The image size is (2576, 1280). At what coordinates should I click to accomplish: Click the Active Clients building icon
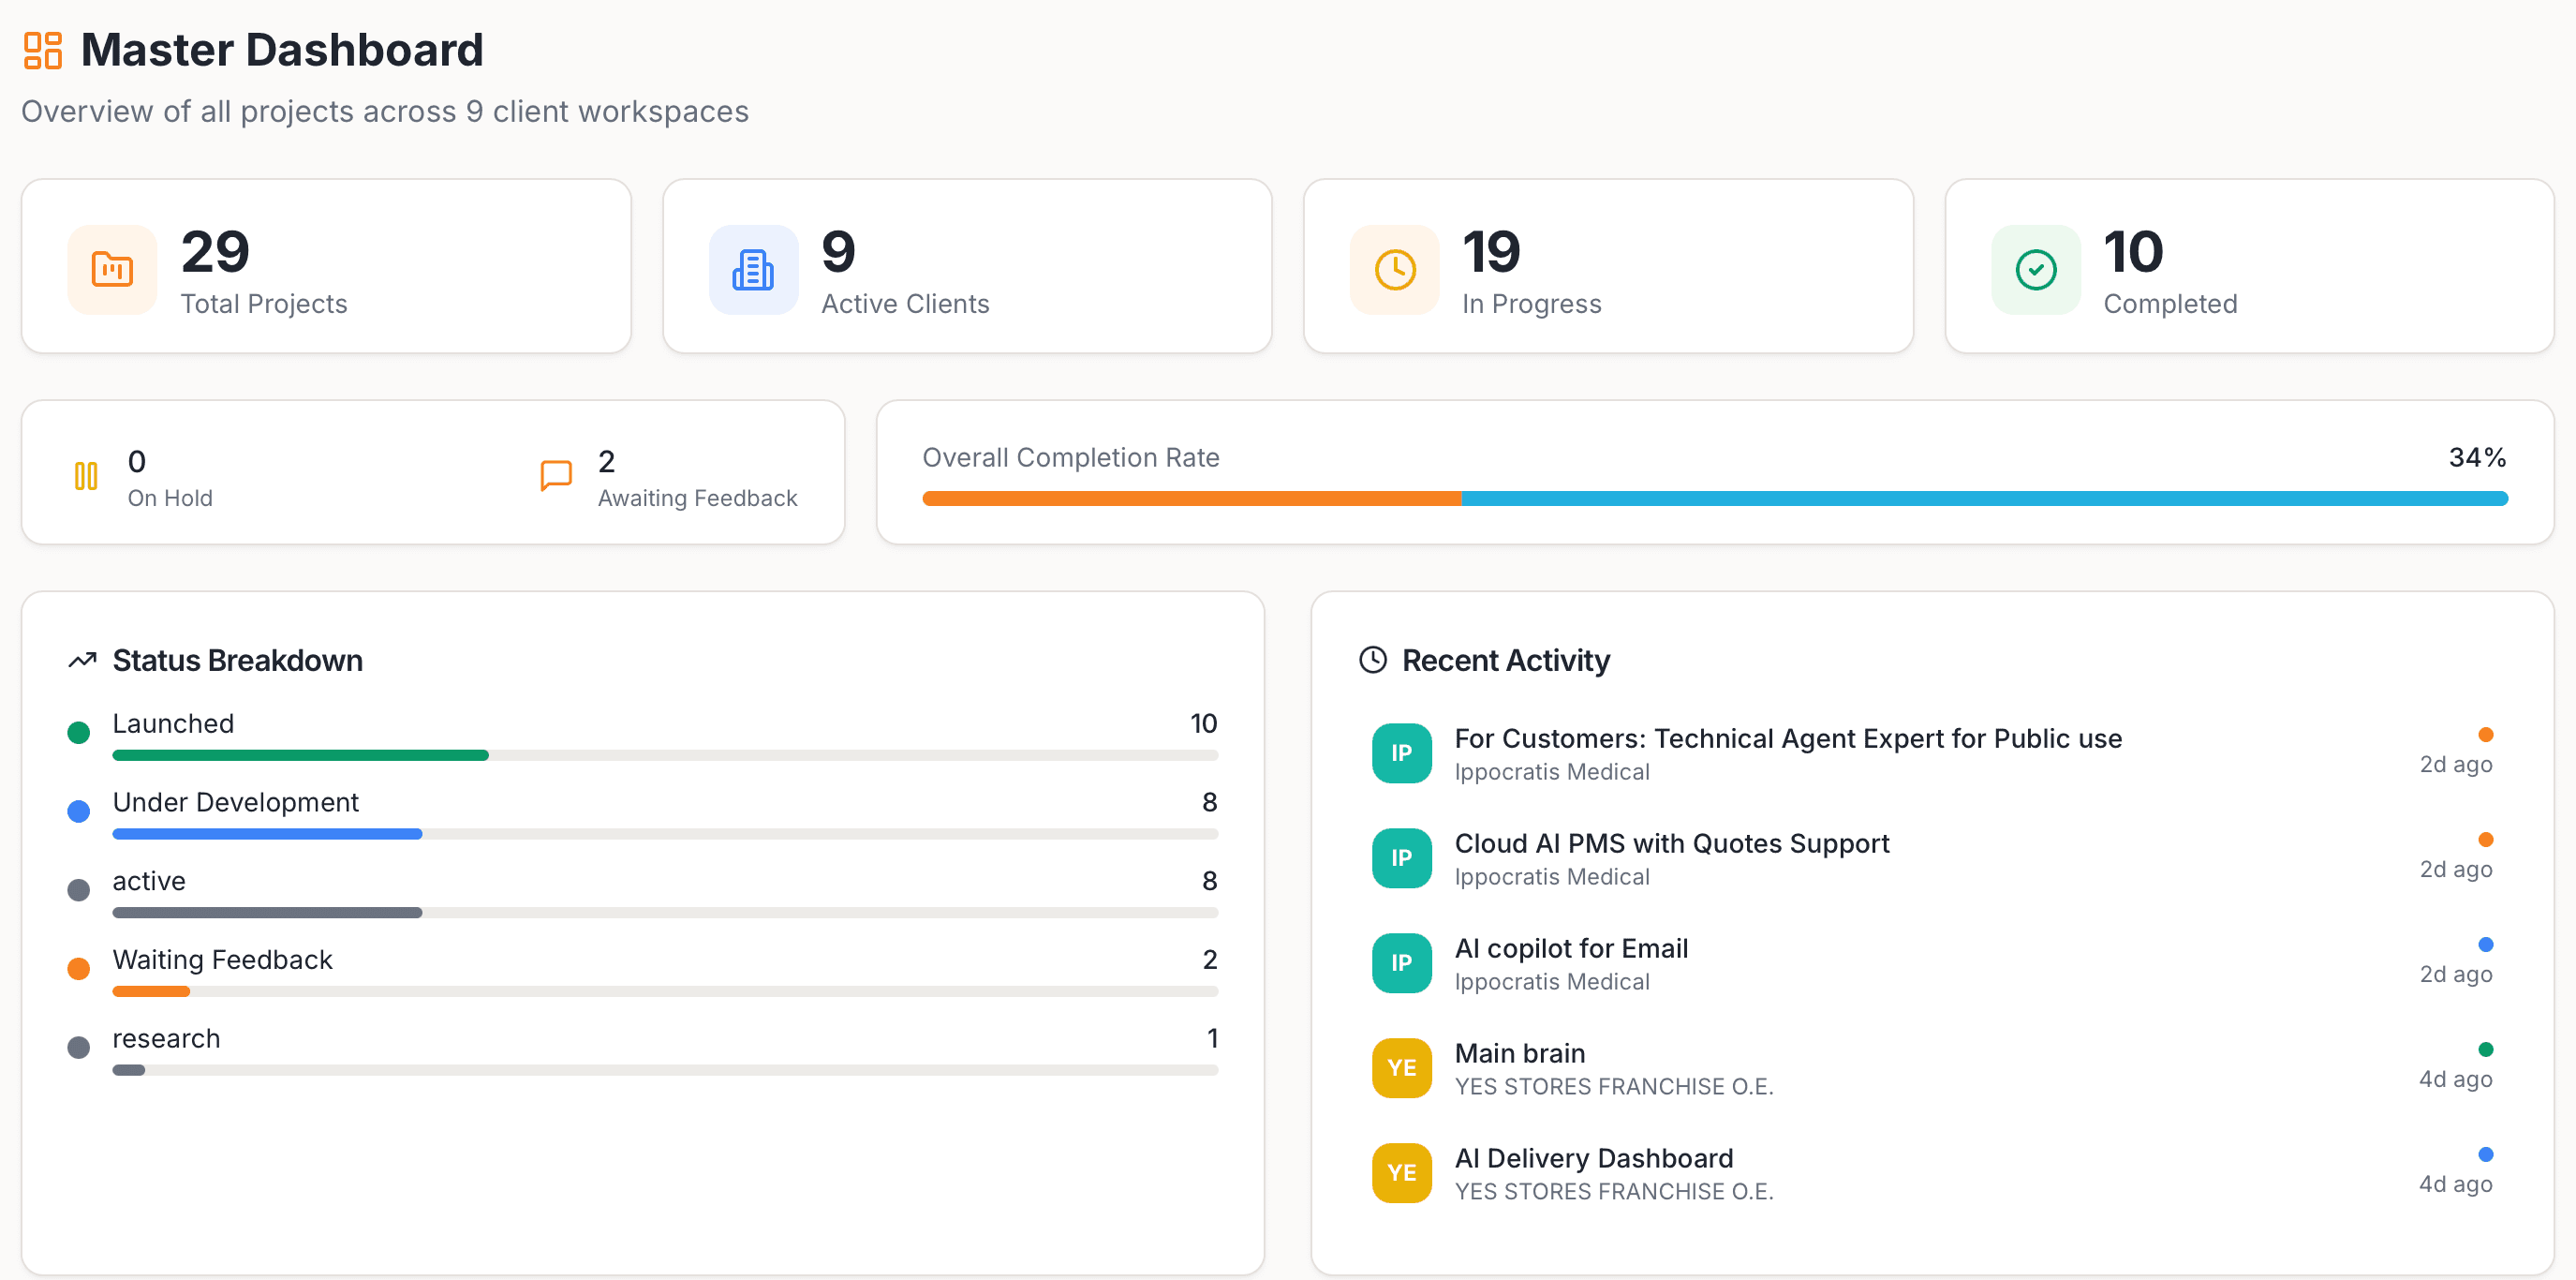point(753,269)
